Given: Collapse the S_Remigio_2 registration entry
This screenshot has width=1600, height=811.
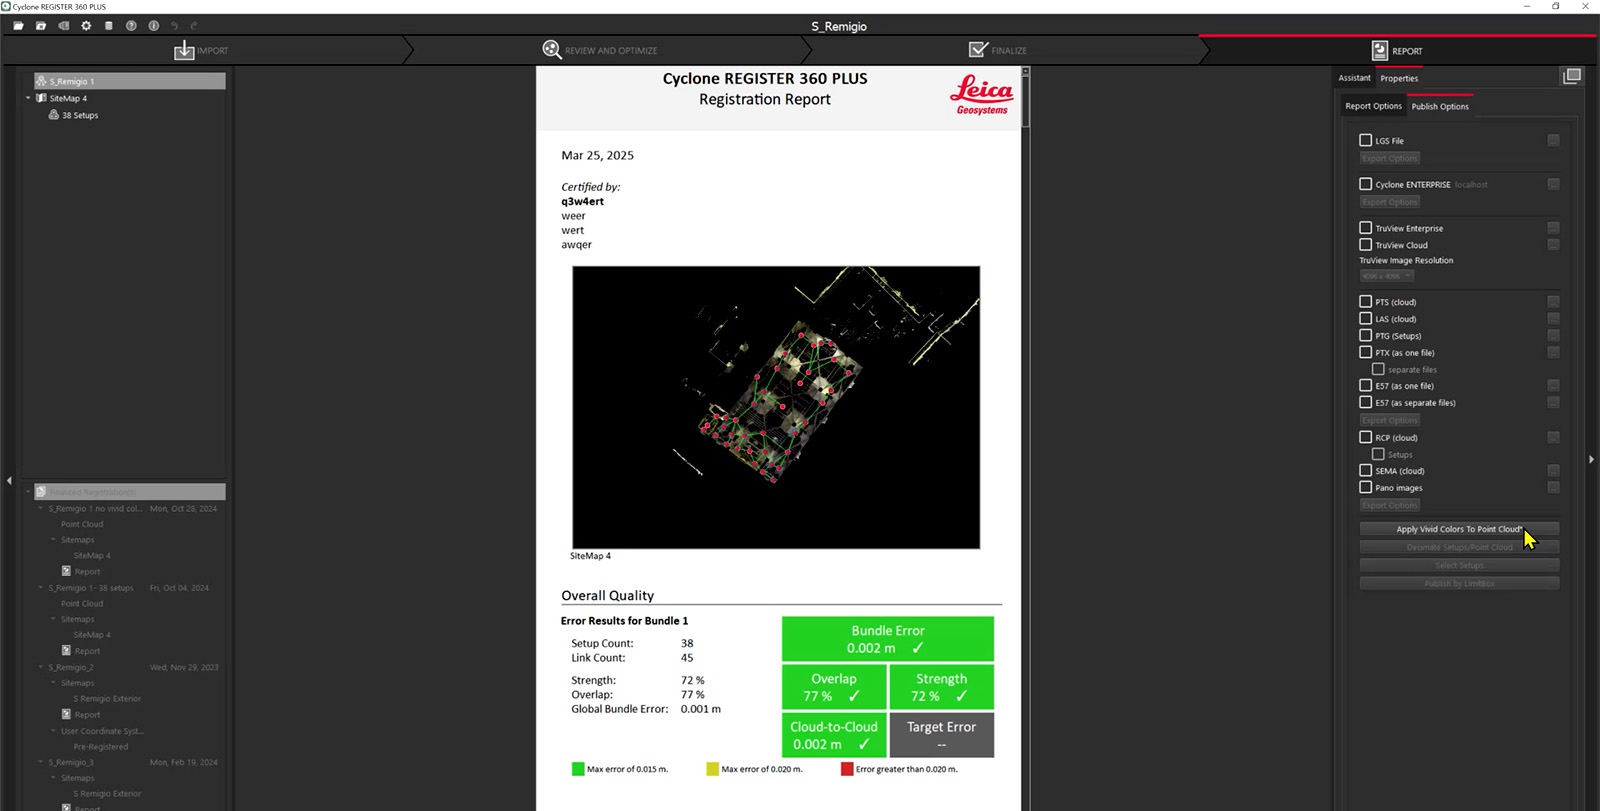Looking at the screenshot, I should [41, 667].
